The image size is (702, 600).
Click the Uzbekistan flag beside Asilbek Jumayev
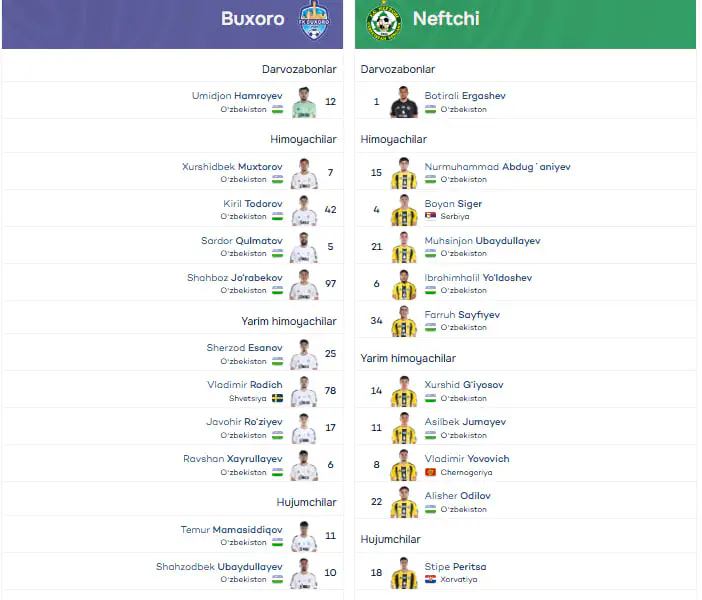[430, 435]
